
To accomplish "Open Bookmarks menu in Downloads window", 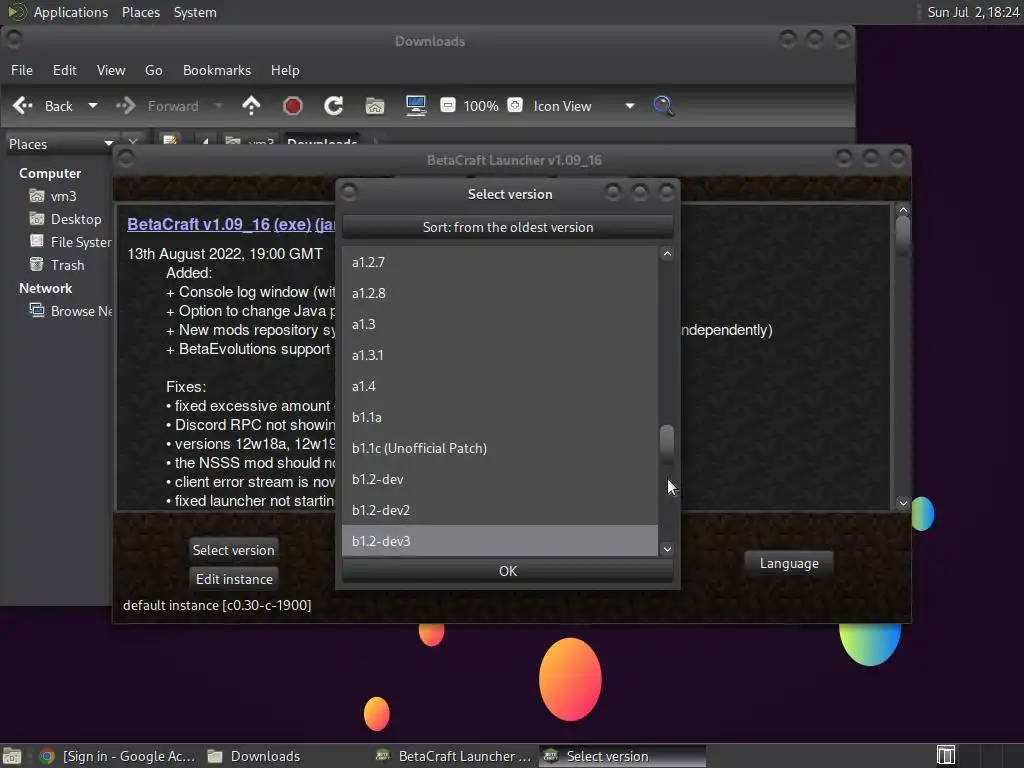I will point(217,70).
